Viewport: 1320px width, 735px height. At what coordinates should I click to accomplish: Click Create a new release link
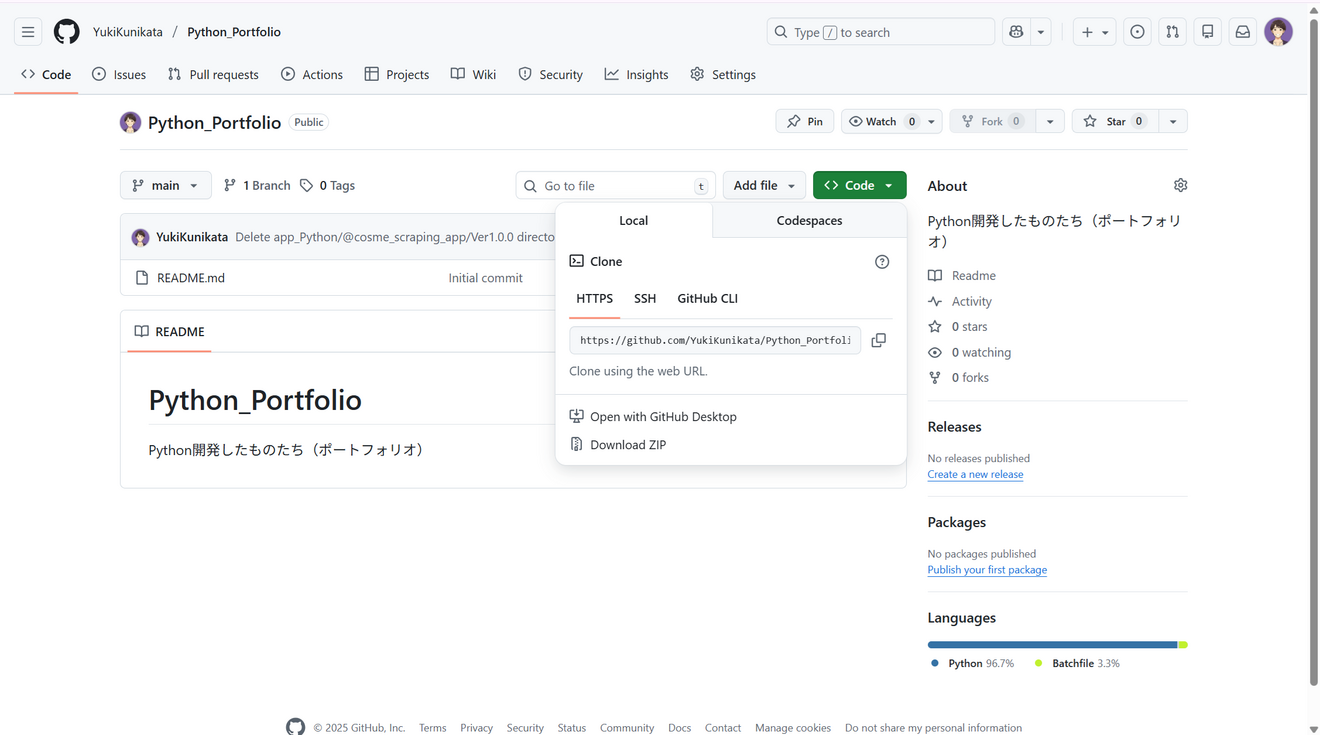click(x=975, y=474)
